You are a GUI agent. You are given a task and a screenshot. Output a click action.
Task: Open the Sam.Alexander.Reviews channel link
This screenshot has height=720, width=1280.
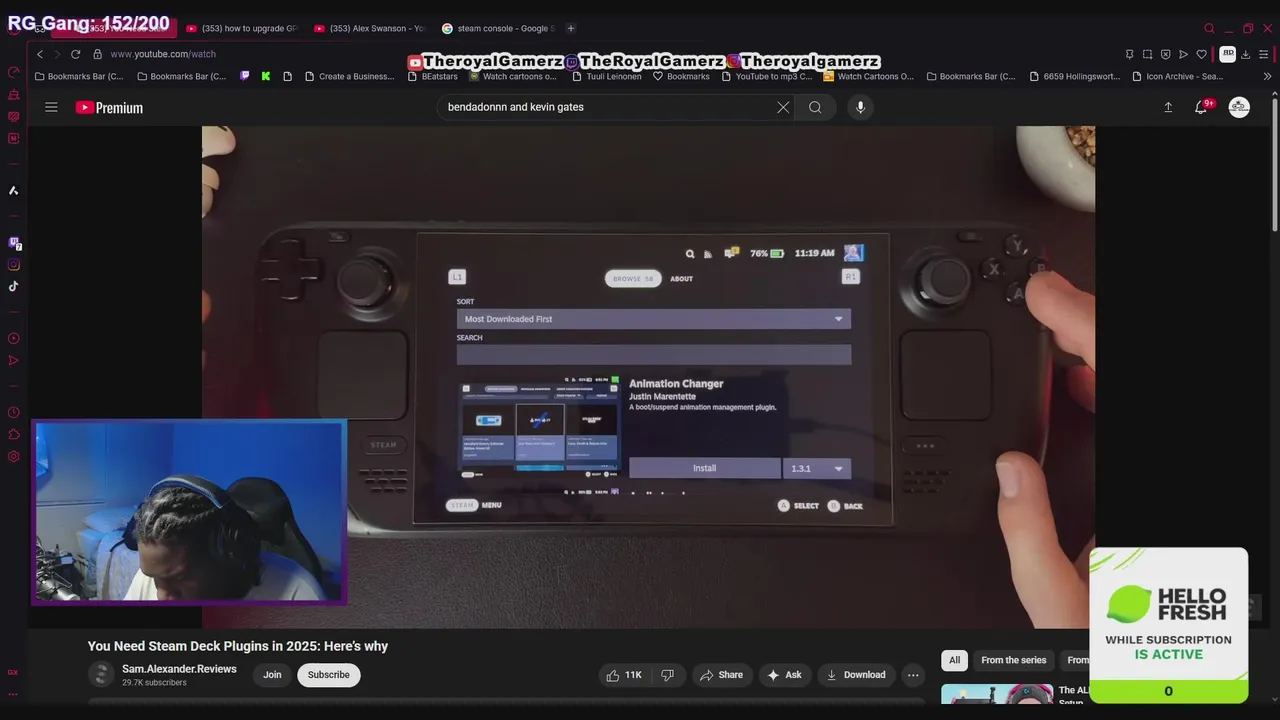[179, 669]
